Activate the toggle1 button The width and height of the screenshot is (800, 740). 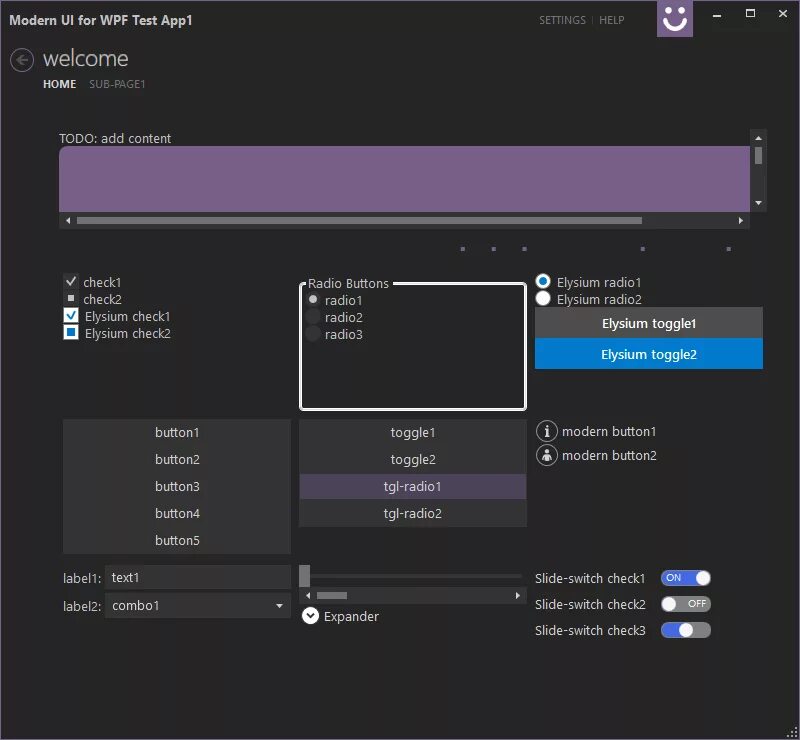tap(413, 433)
